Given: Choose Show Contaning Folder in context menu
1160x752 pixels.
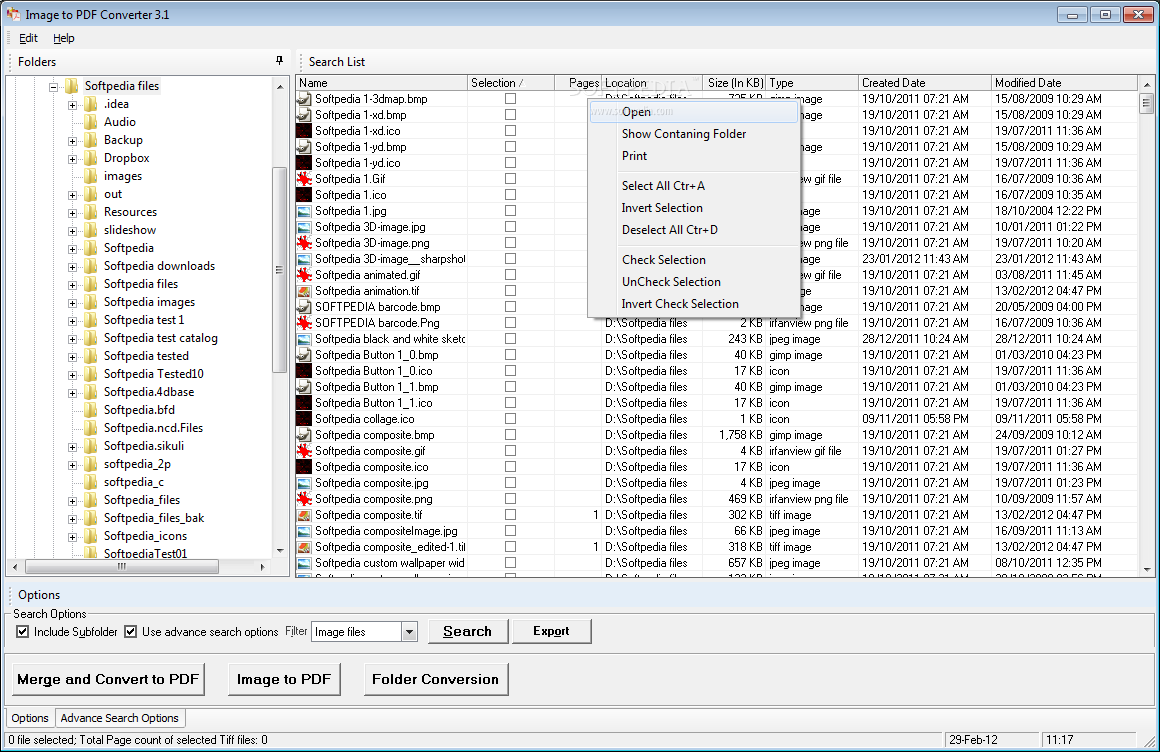Looking at the screenshot, I should point(693,134).
